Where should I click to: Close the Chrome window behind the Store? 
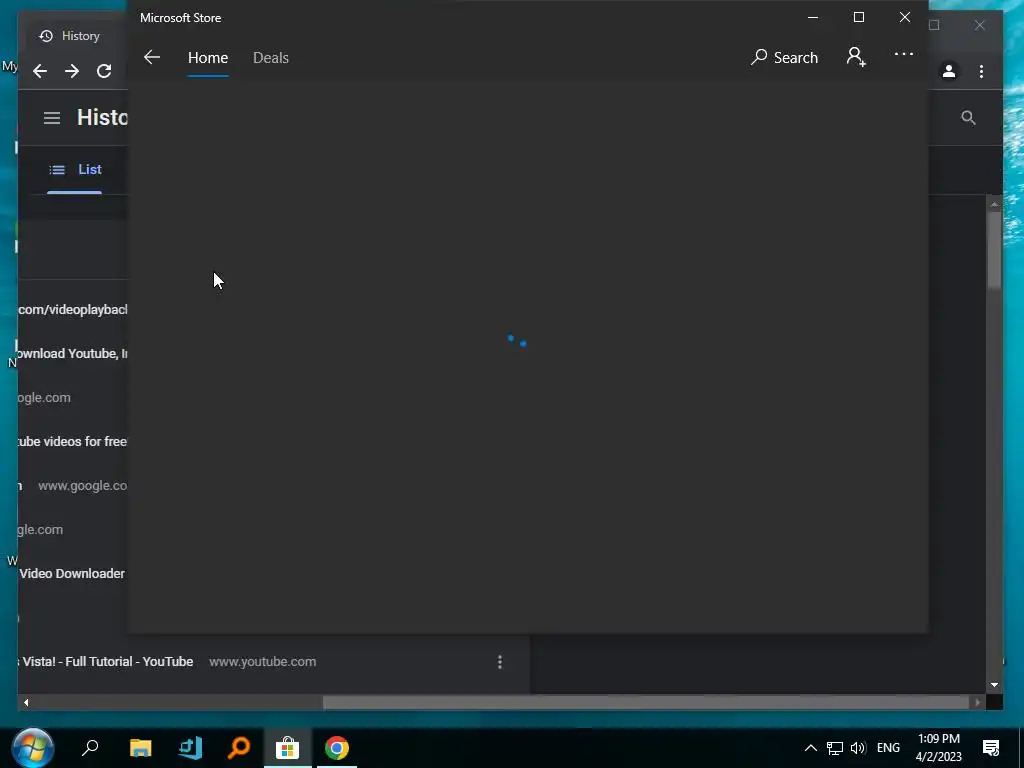pos(980,25)
